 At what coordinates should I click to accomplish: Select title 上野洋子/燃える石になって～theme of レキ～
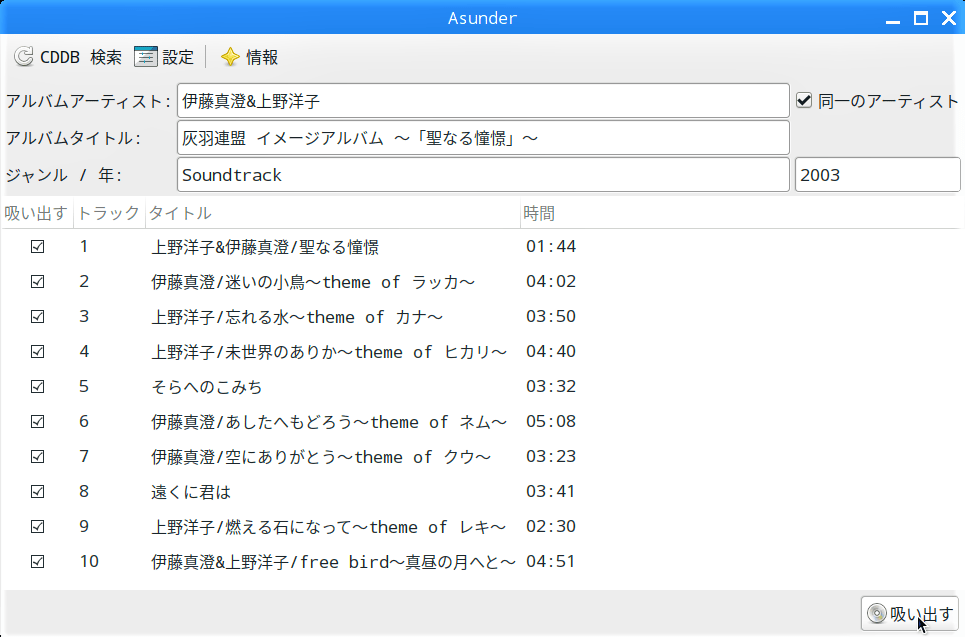point(329,527)
